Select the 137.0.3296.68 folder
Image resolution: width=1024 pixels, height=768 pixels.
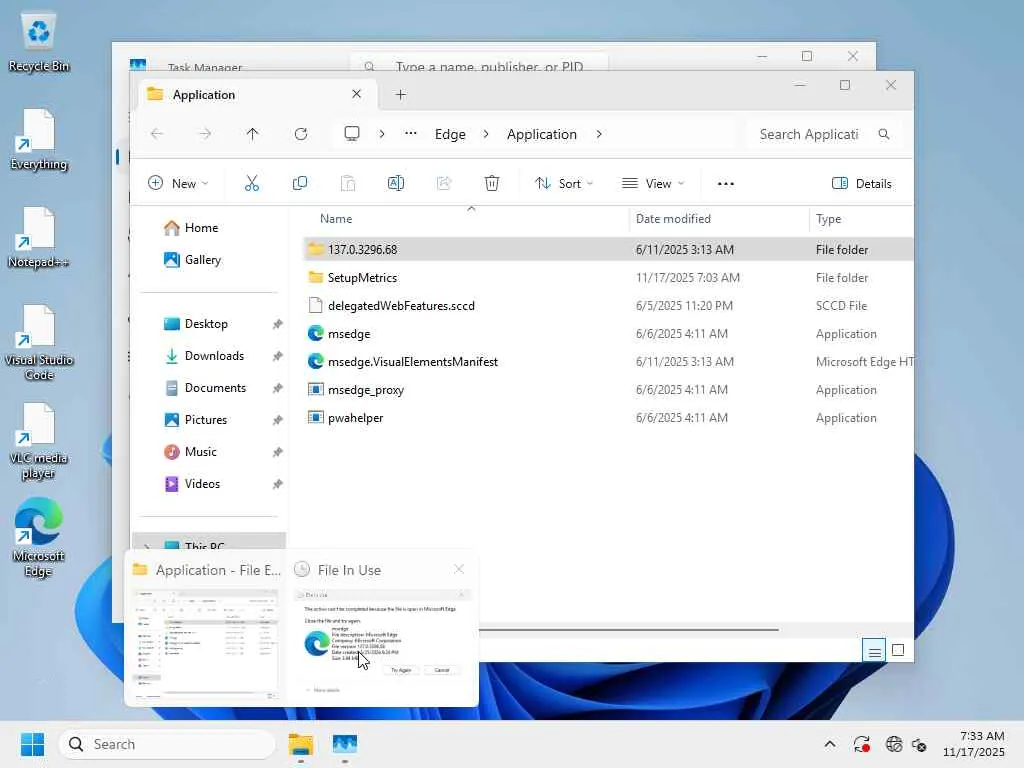point(609,249)
